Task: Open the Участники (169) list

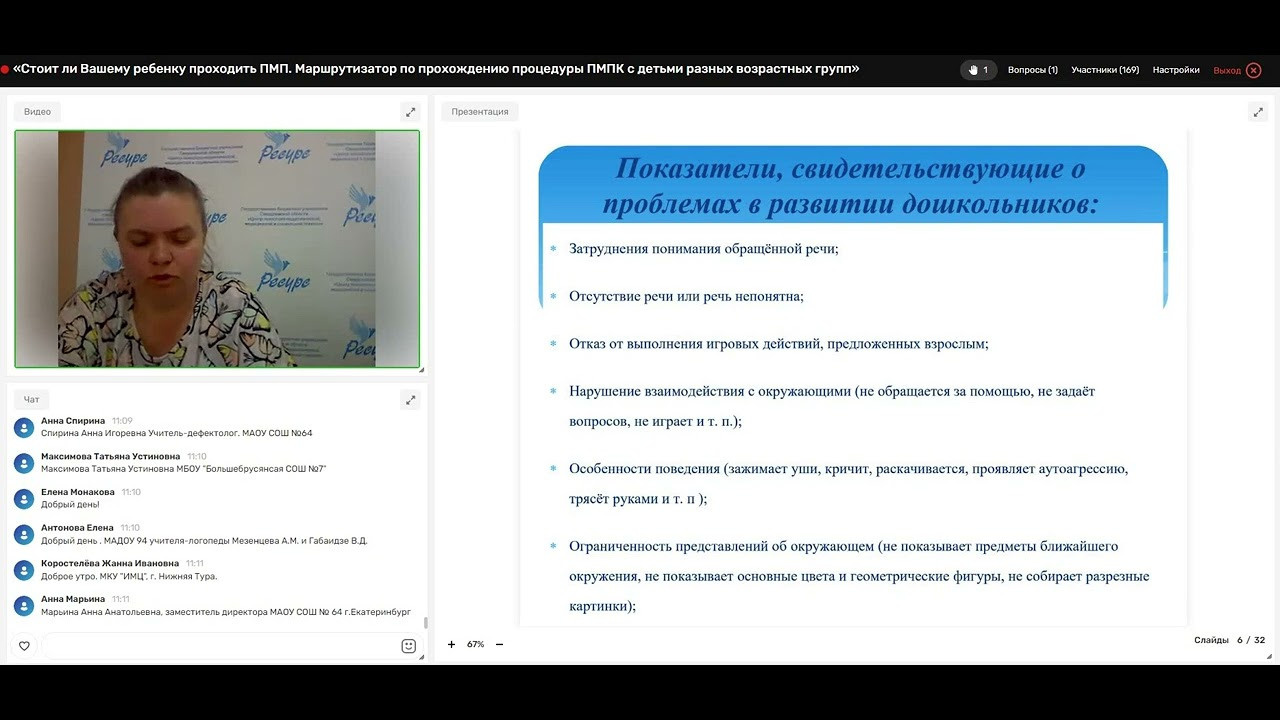Action: point(1105,70)
